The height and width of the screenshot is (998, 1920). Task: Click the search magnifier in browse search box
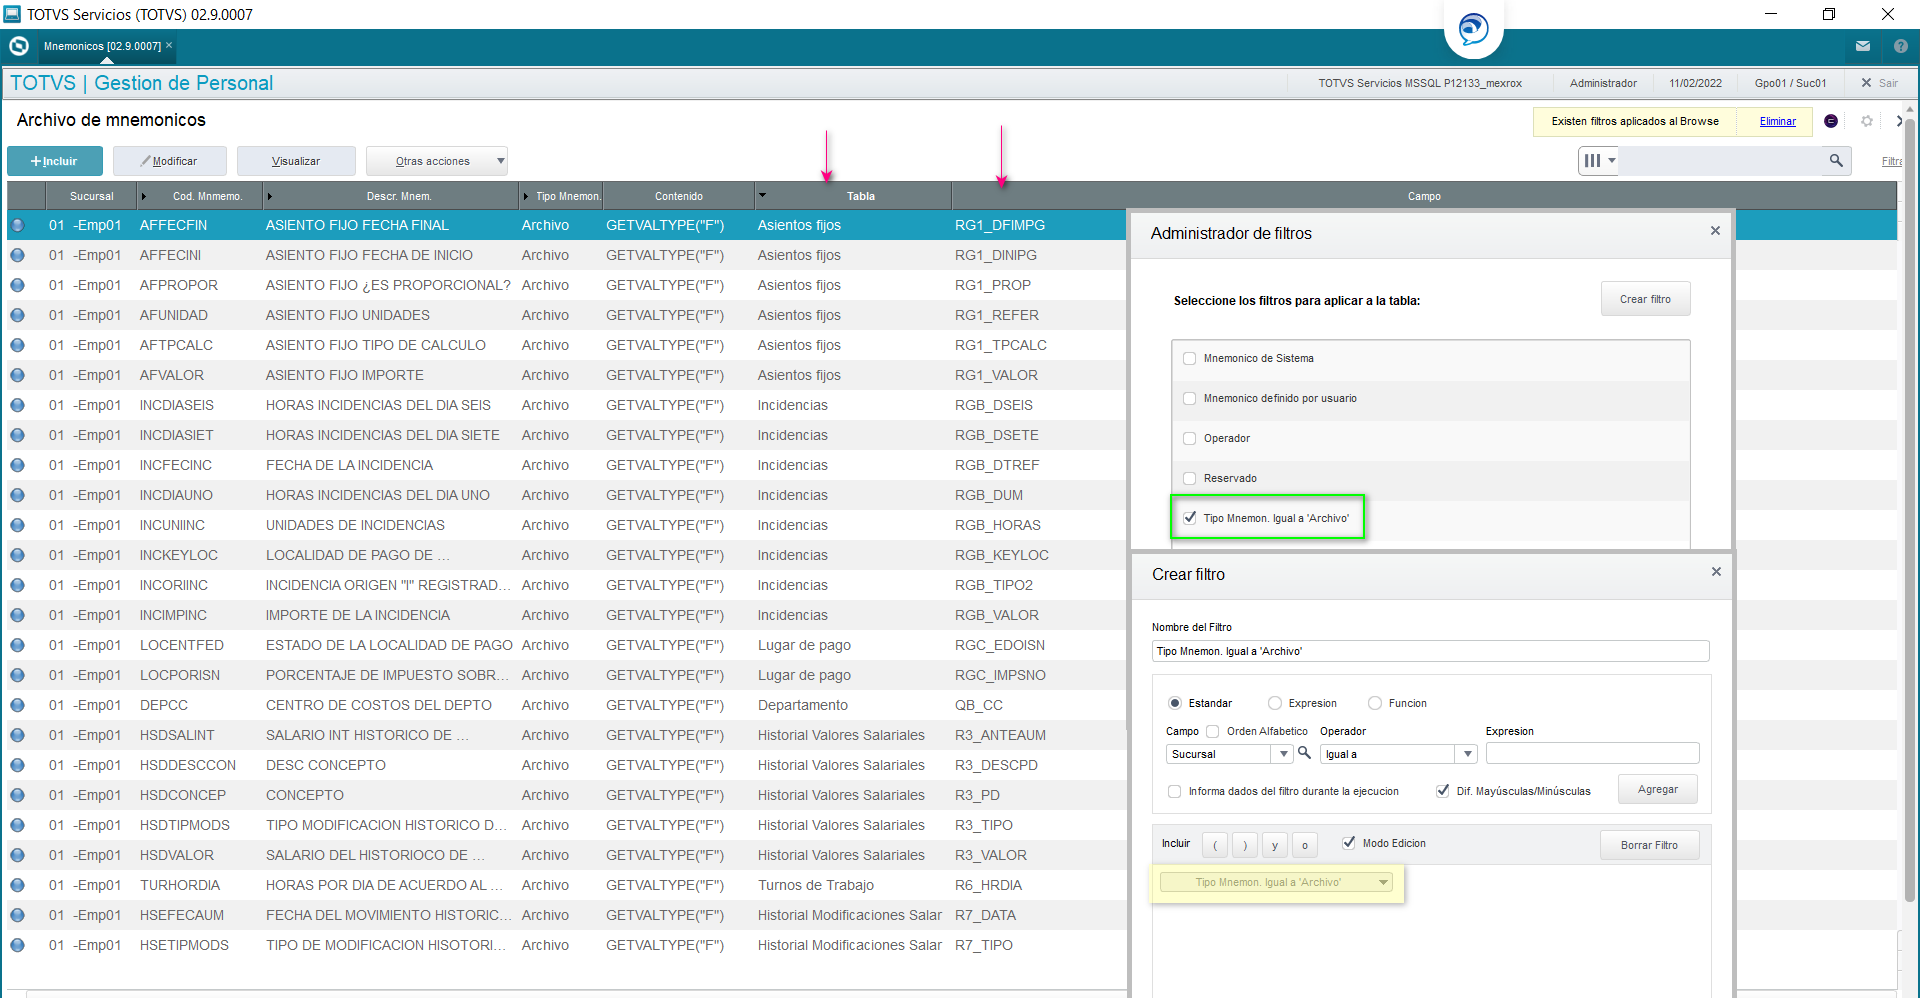pos(1835,160)
